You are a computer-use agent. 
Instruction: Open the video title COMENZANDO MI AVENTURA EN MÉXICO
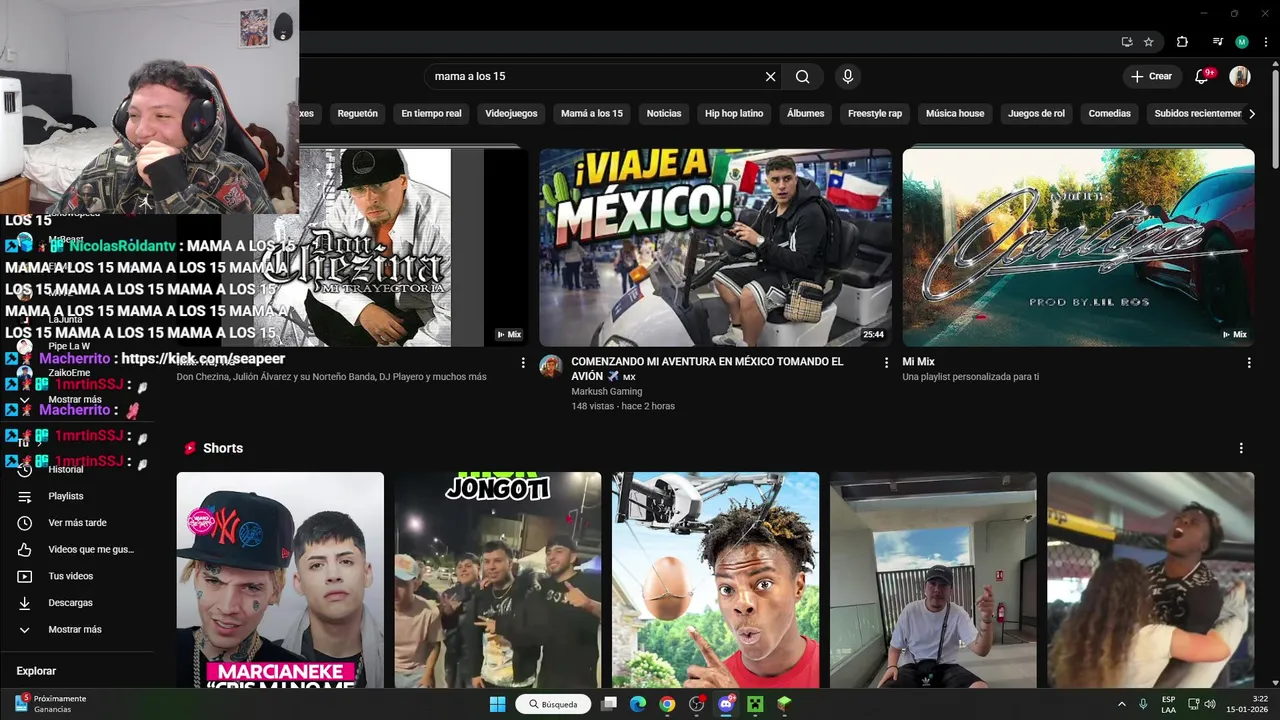coord(707,369)
